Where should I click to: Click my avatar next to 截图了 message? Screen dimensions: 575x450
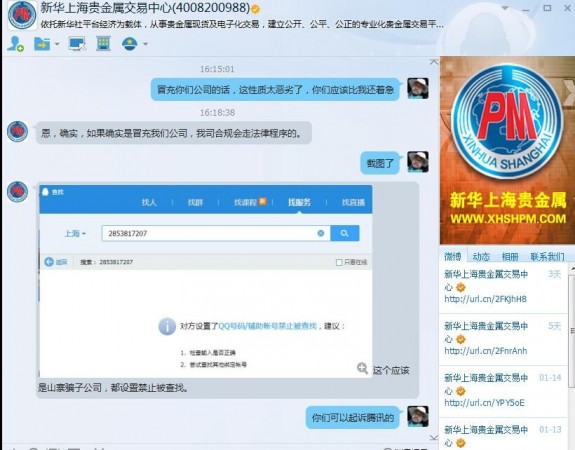coord(418,162)
